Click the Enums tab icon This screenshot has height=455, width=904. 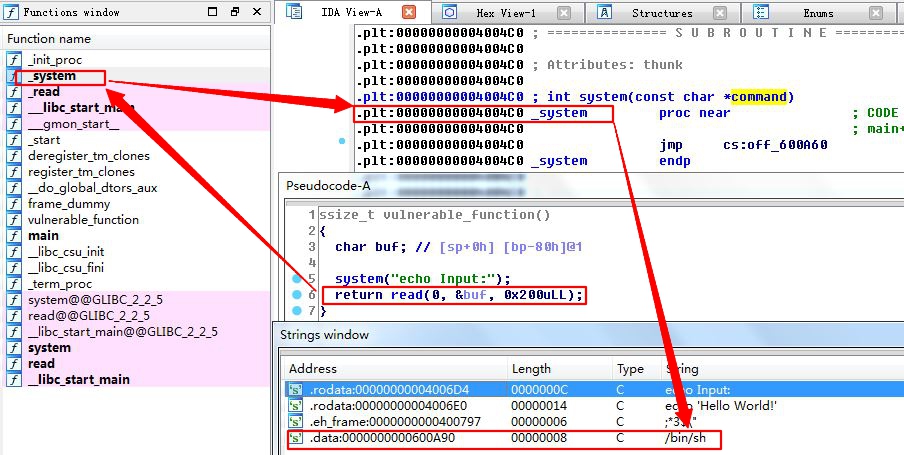762,13
